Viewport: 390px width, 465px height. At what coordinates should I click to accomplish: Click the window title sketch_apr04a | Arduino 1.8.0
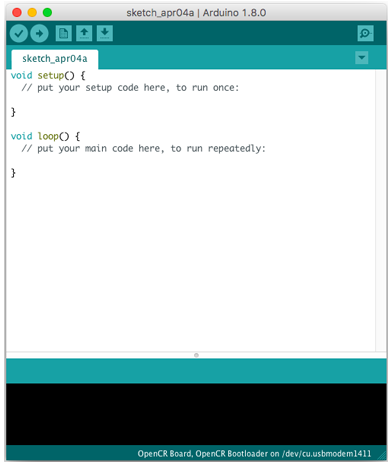point(196,13)
